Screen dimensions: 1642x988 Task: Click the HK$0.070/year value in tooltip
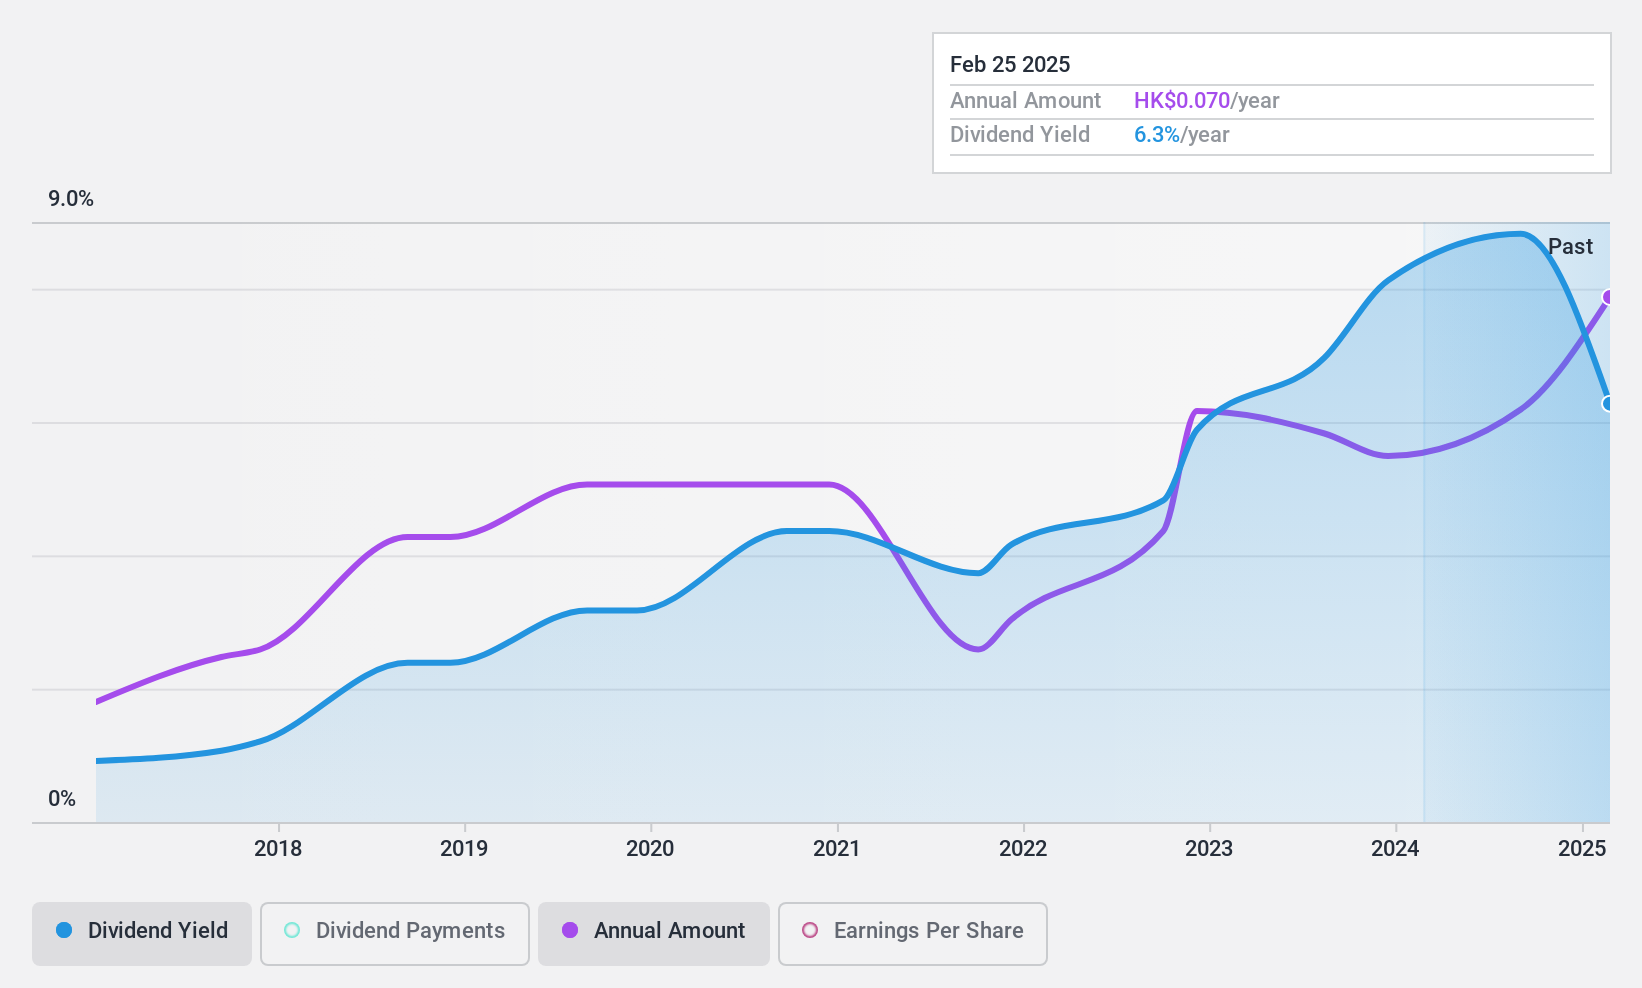[x=1206, y=100]
